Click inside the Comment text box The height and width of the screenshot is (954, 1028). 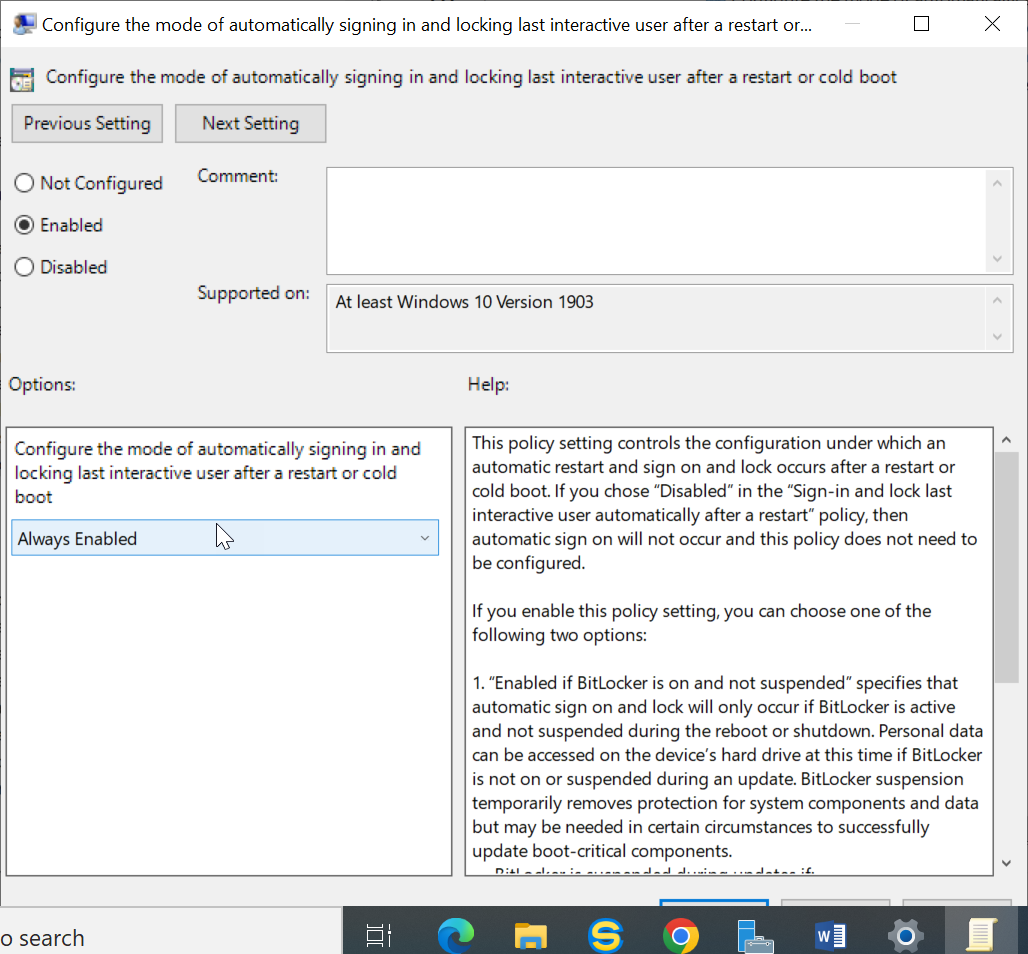coord(655,220)
